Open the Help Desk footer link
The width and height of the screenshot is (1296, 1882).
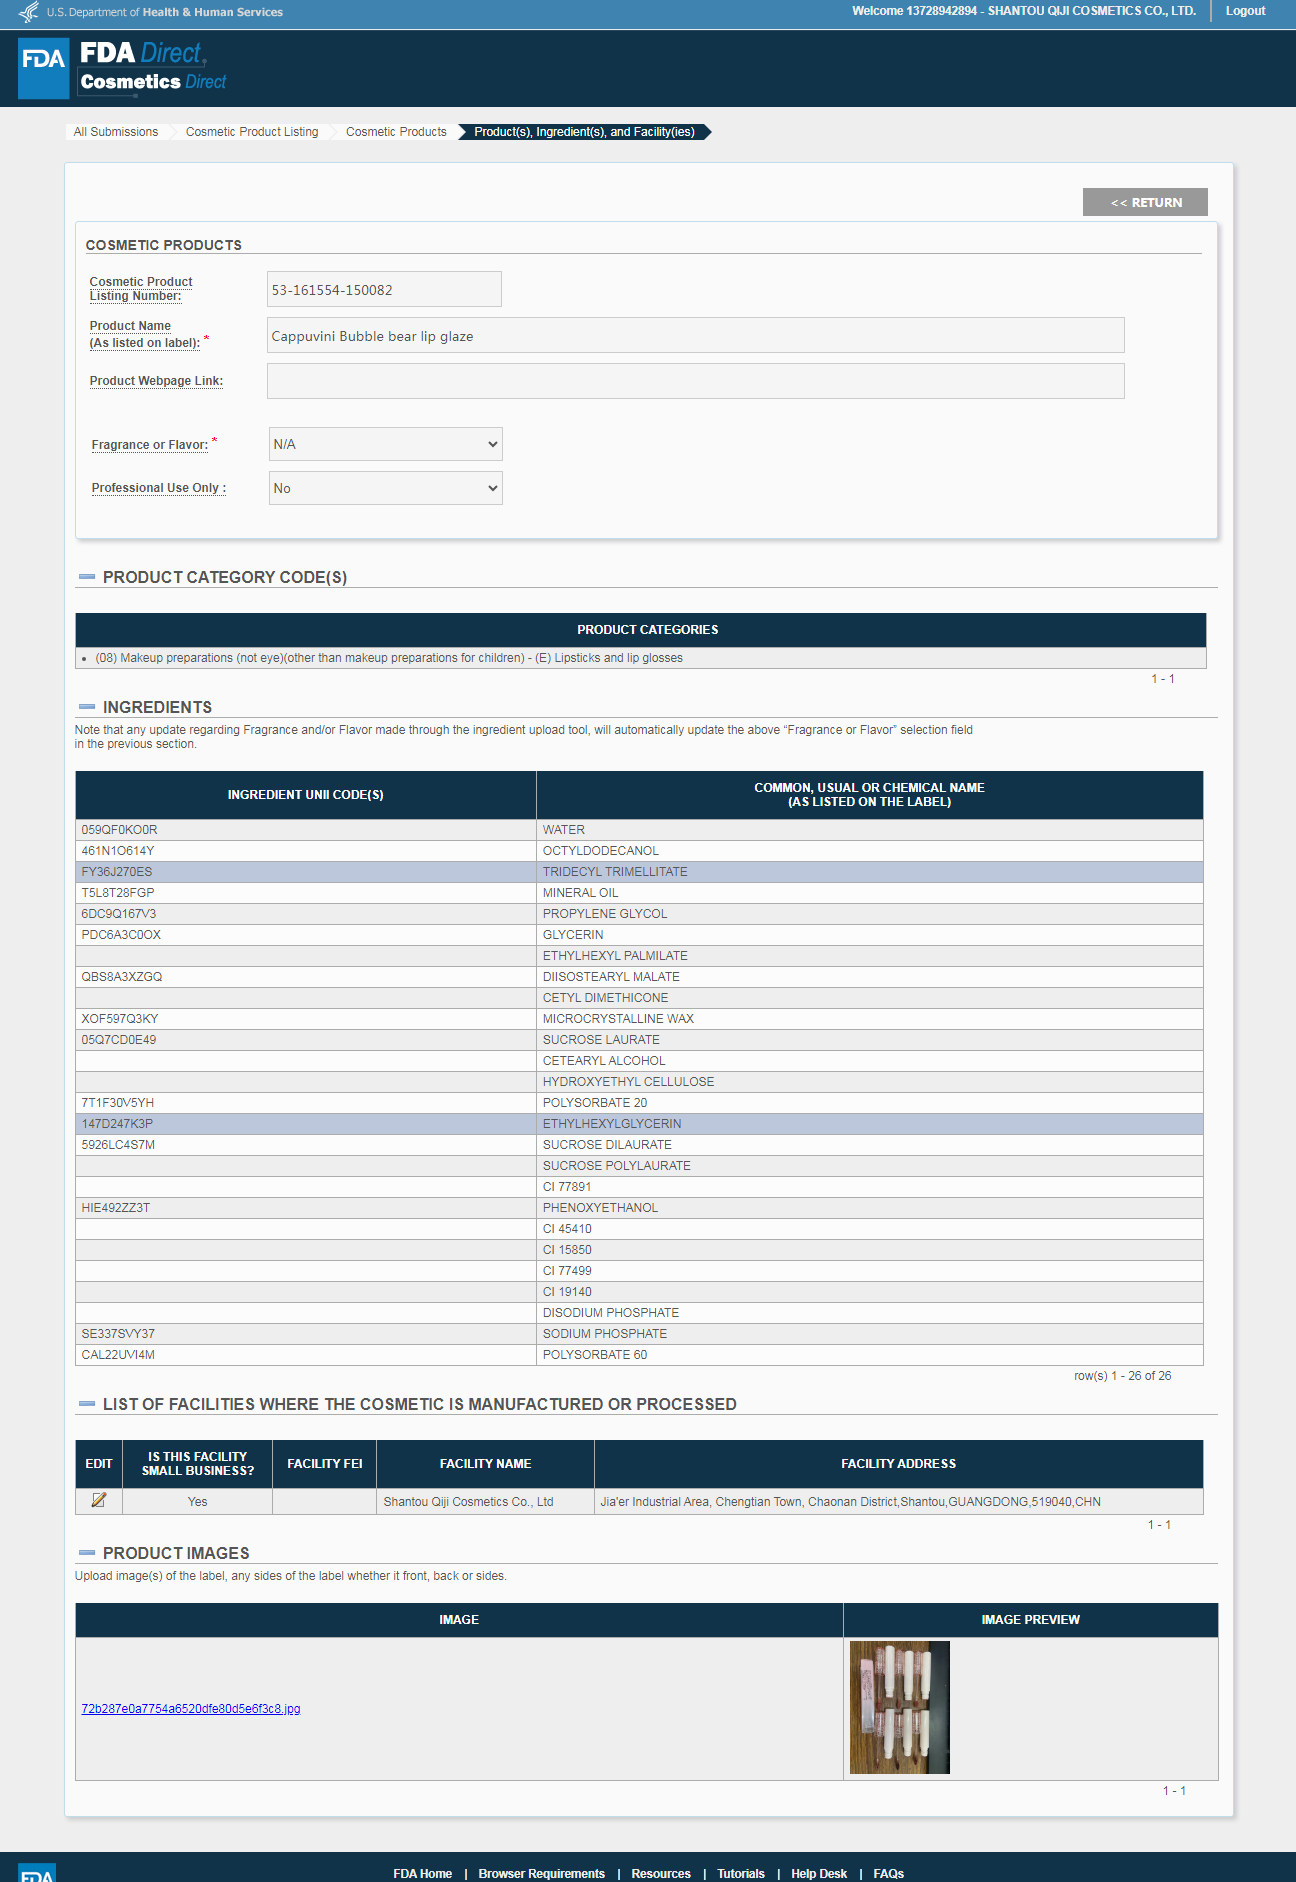click(818, 1873)
